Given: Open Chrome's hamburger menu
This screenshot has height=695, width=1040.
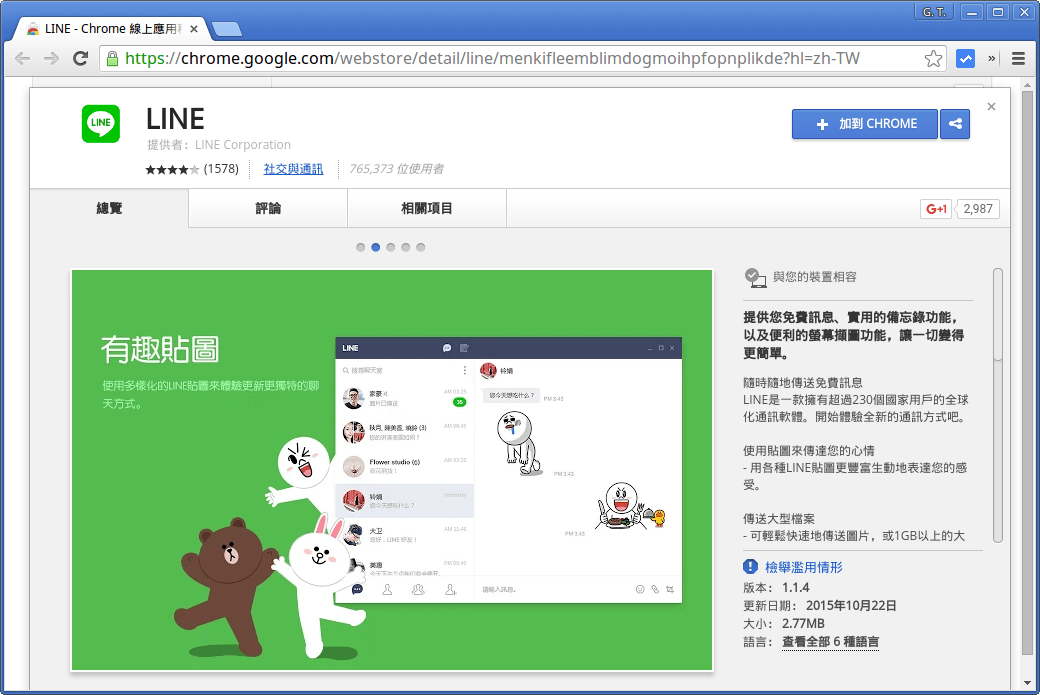Looking at the screenshot, I should (x=1020, y=58).
